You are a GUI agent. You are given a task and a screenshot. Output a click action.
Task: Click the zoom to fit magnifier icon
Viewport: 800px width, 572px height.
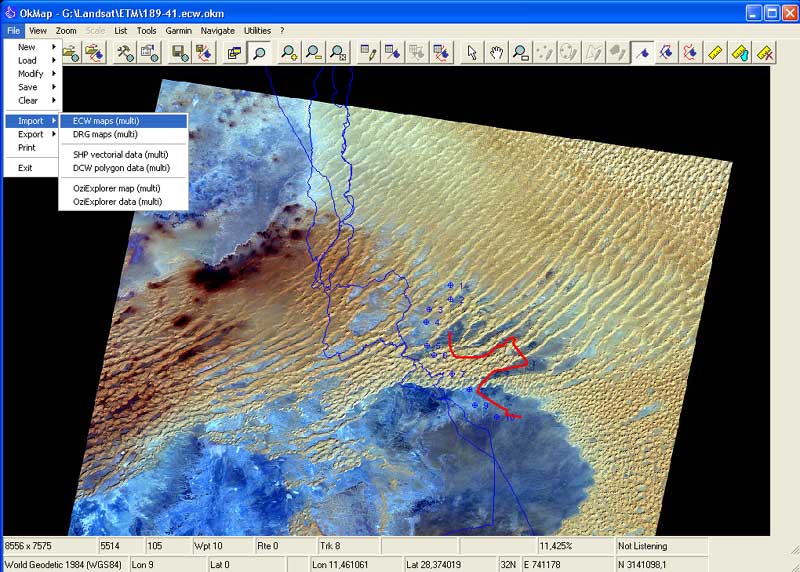tap(338, 53)
